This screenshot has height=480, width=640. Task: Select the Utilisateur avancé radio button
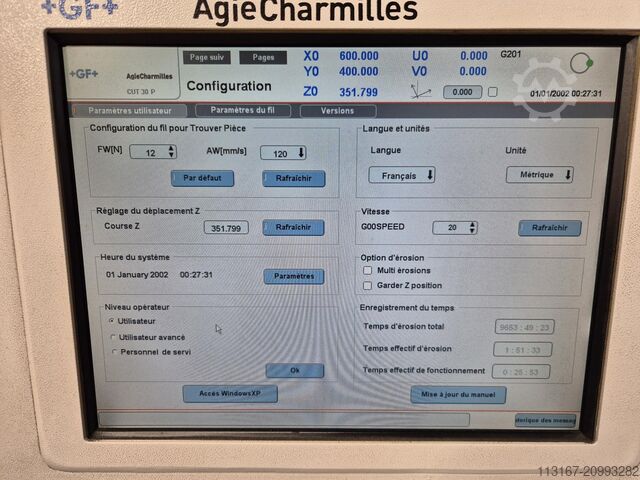[112, 337]
